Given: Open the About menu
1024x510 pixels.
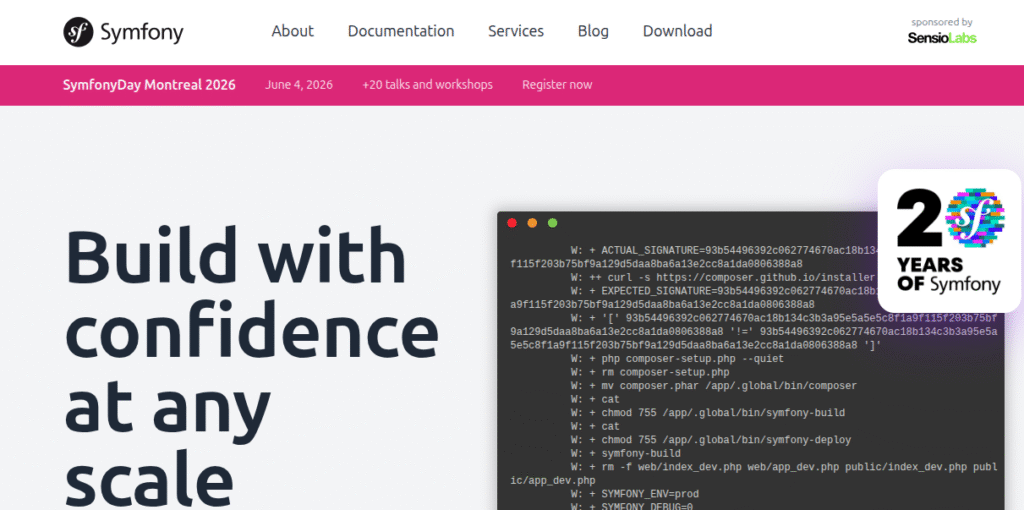Looking at the screenshot, I should pyautogui.click(x=293, y=31).
